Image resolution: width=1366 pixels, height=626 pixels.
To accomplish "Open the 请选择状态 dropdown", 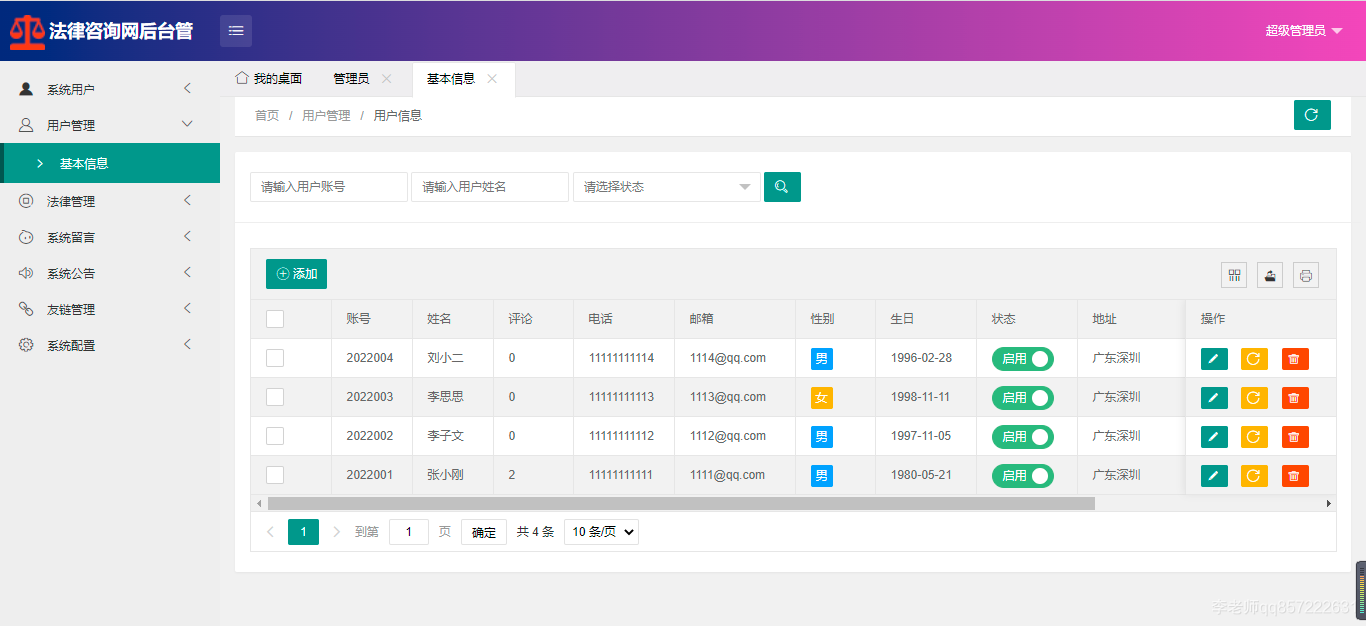I will coord(667,187).
